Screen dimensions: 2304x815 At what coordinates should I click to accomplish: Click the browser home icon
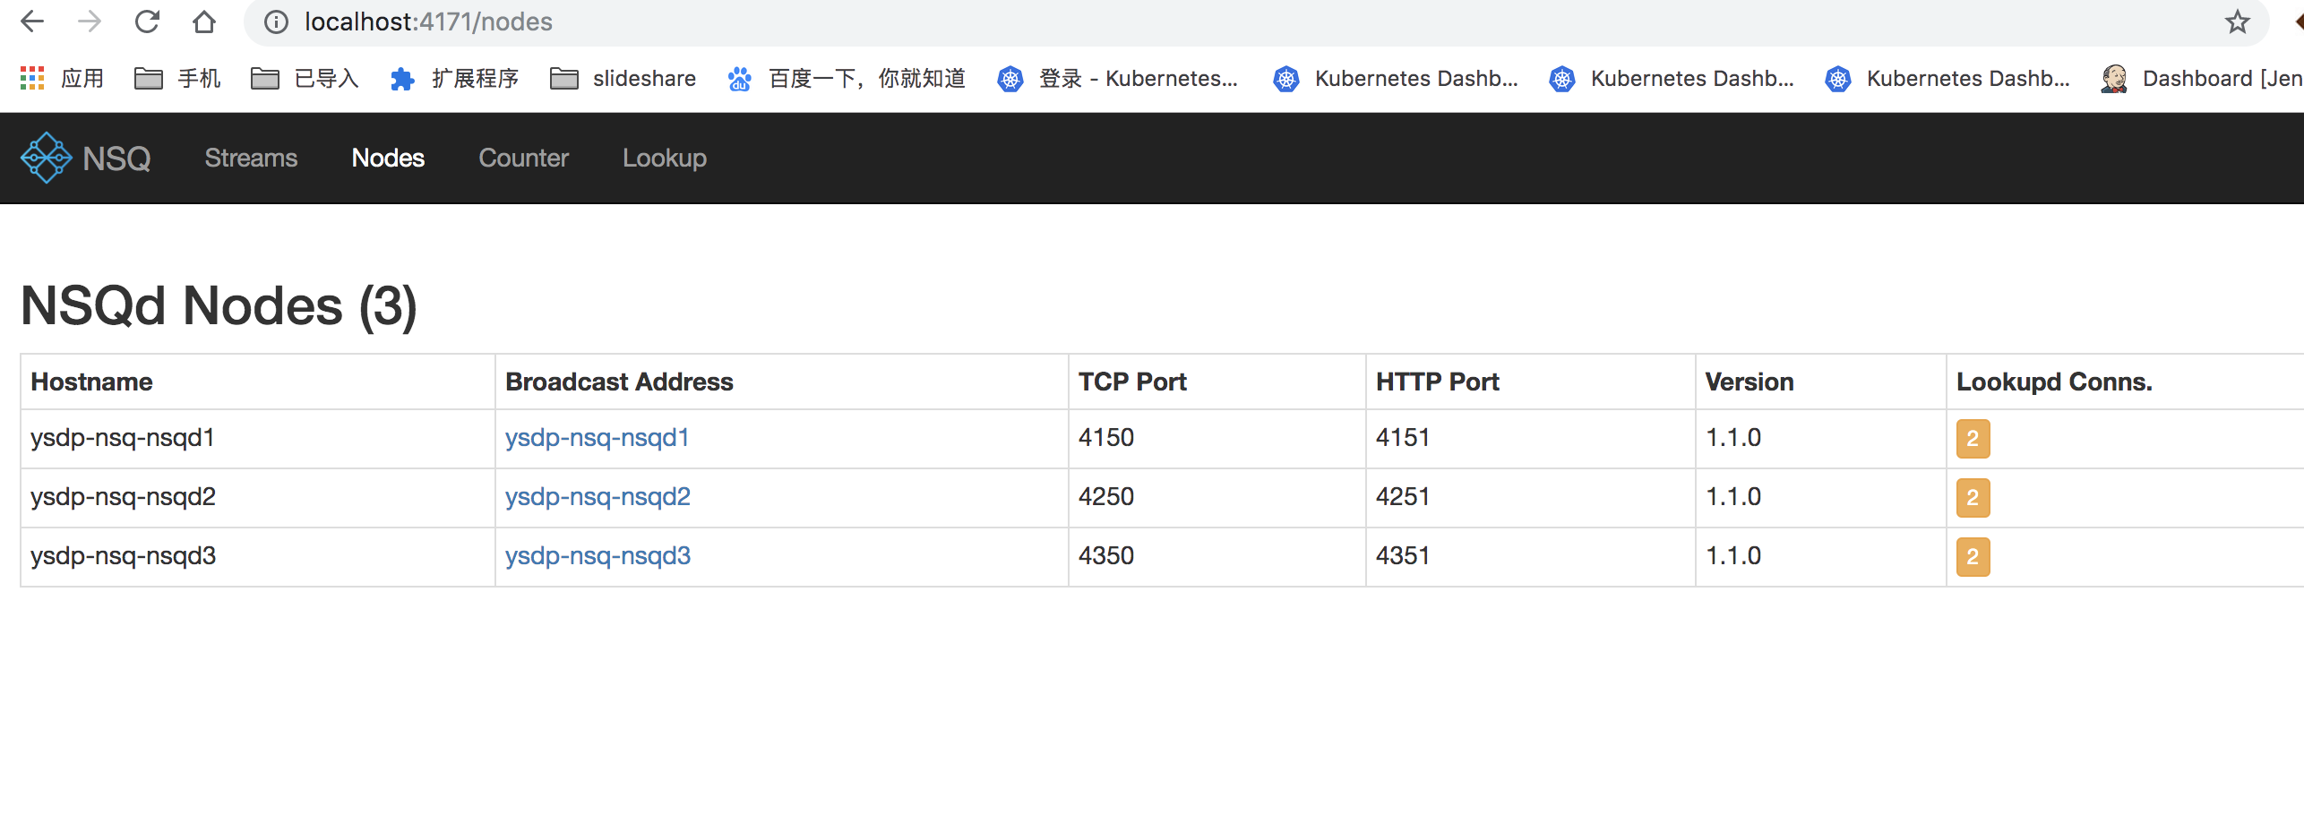(x=204, y=22)
